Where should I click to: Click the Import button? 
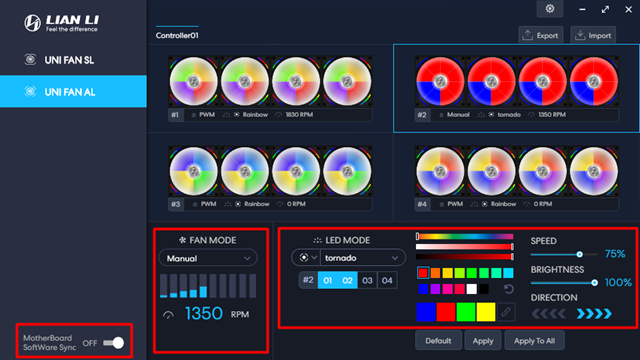point(593,35)
